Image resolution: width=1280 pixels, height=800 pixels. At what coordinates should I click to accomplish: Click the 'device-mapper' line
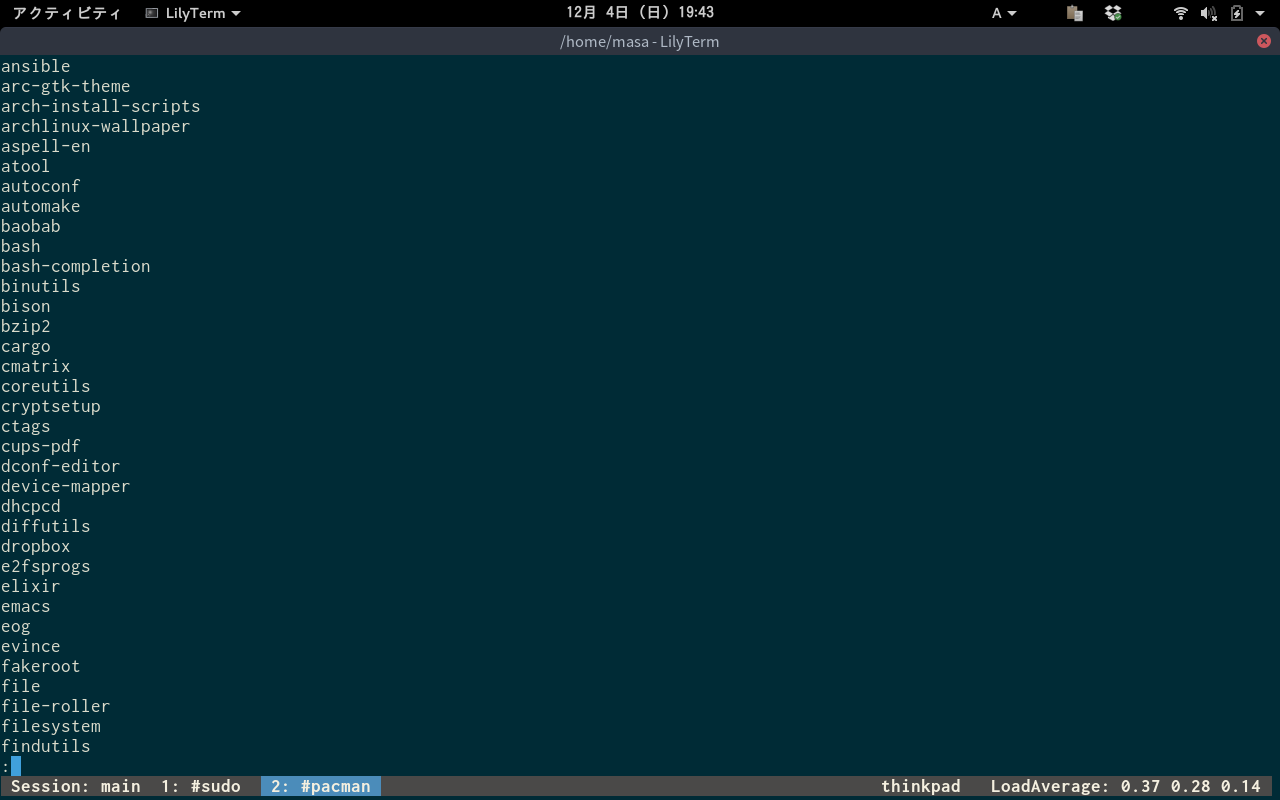point(66,486)
